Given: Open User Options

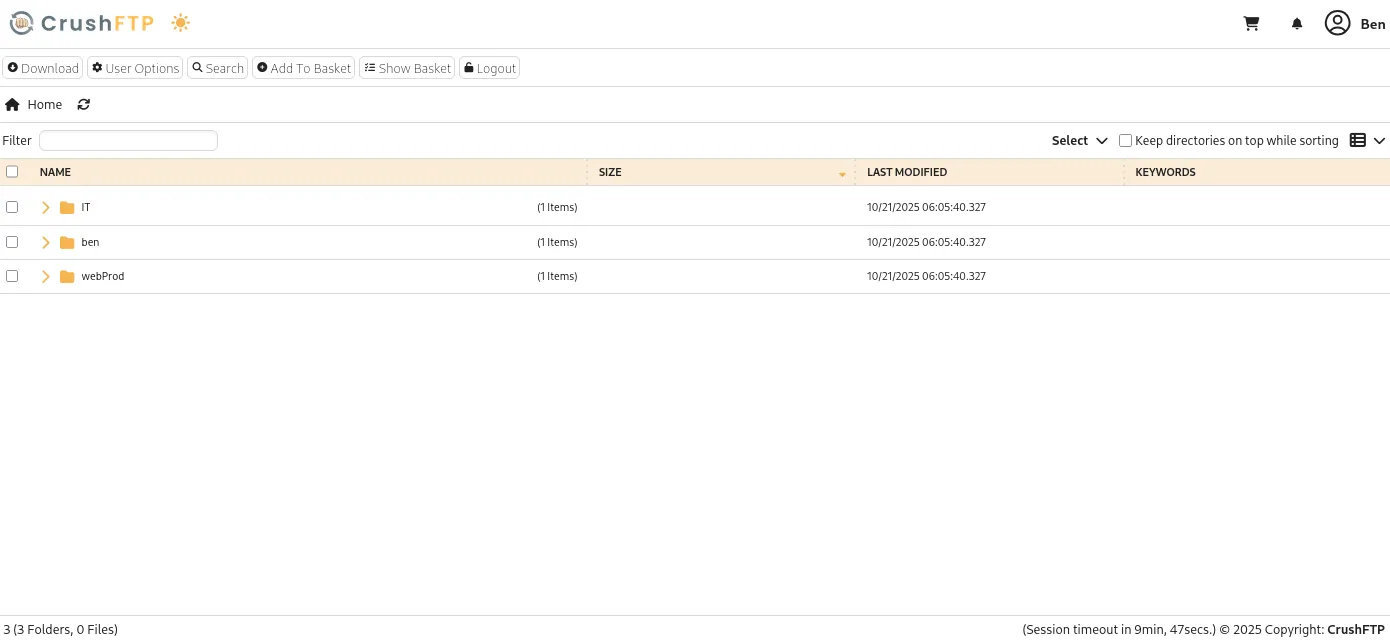Looking at the screenshot, I should click(x=135, y=68).
